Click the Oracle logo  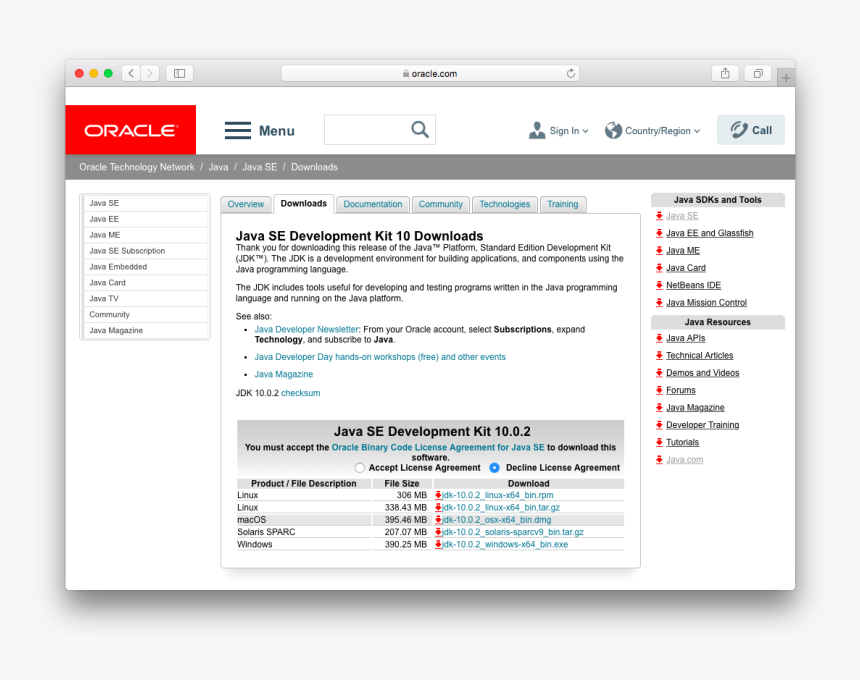[131, 130]
